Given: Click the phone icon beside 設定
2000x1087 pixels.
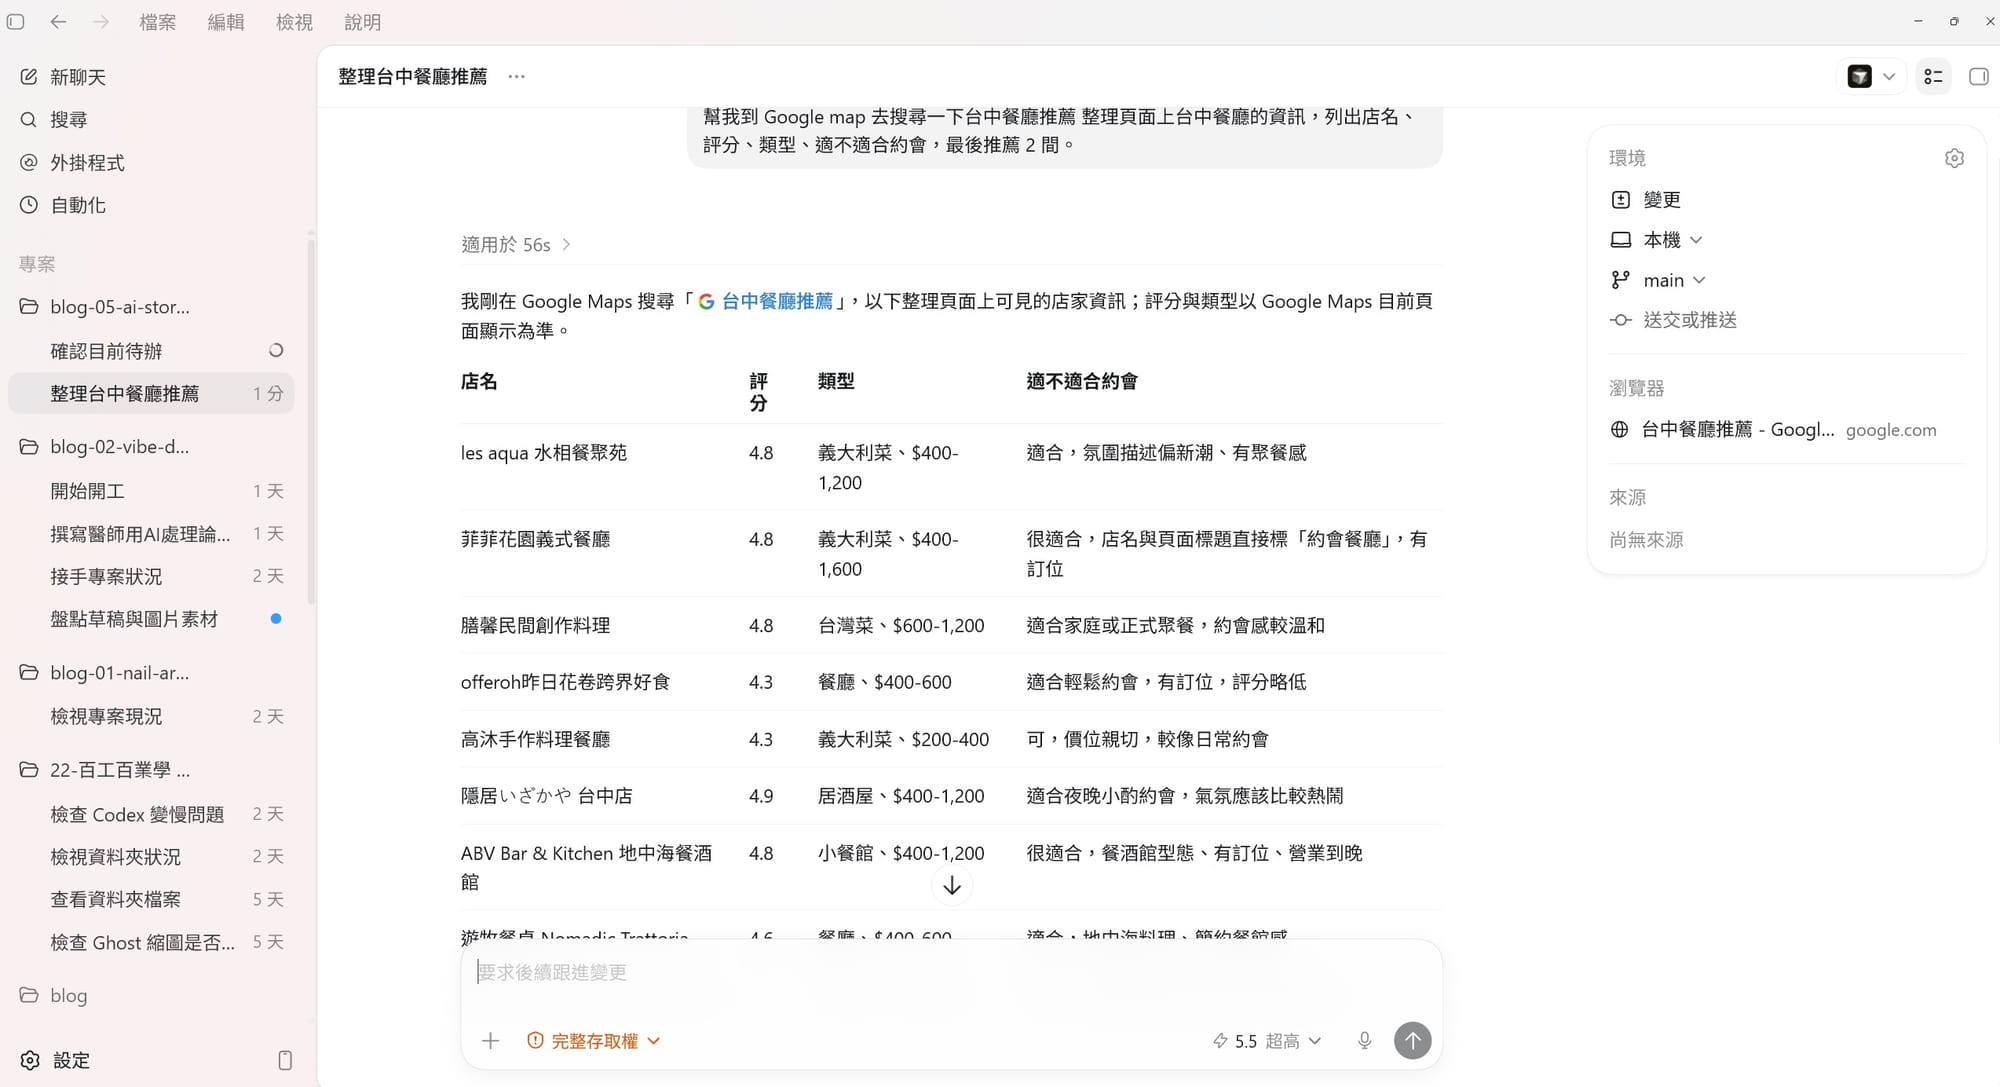Looking at the screenshot, I should [285, 1060].
